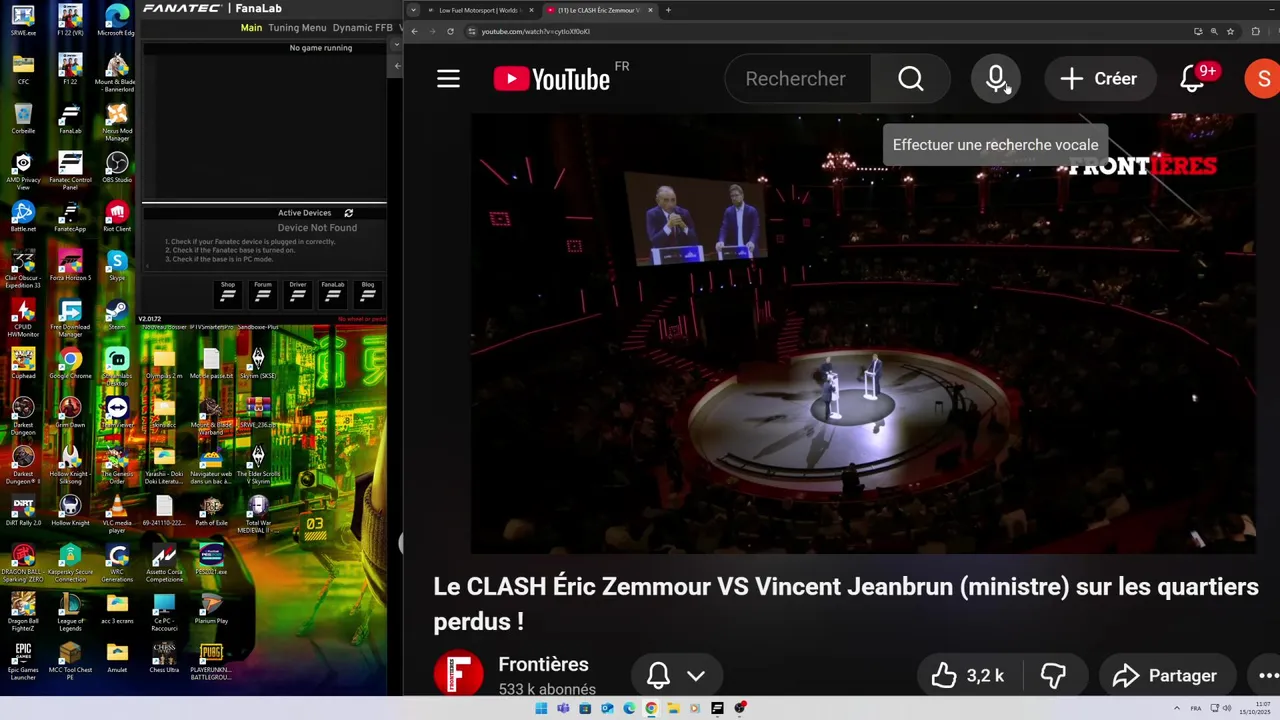Open the Forum shortcut in FanaLab
The height and width of the screenshot is (720, 1280).
coord(263,293)
